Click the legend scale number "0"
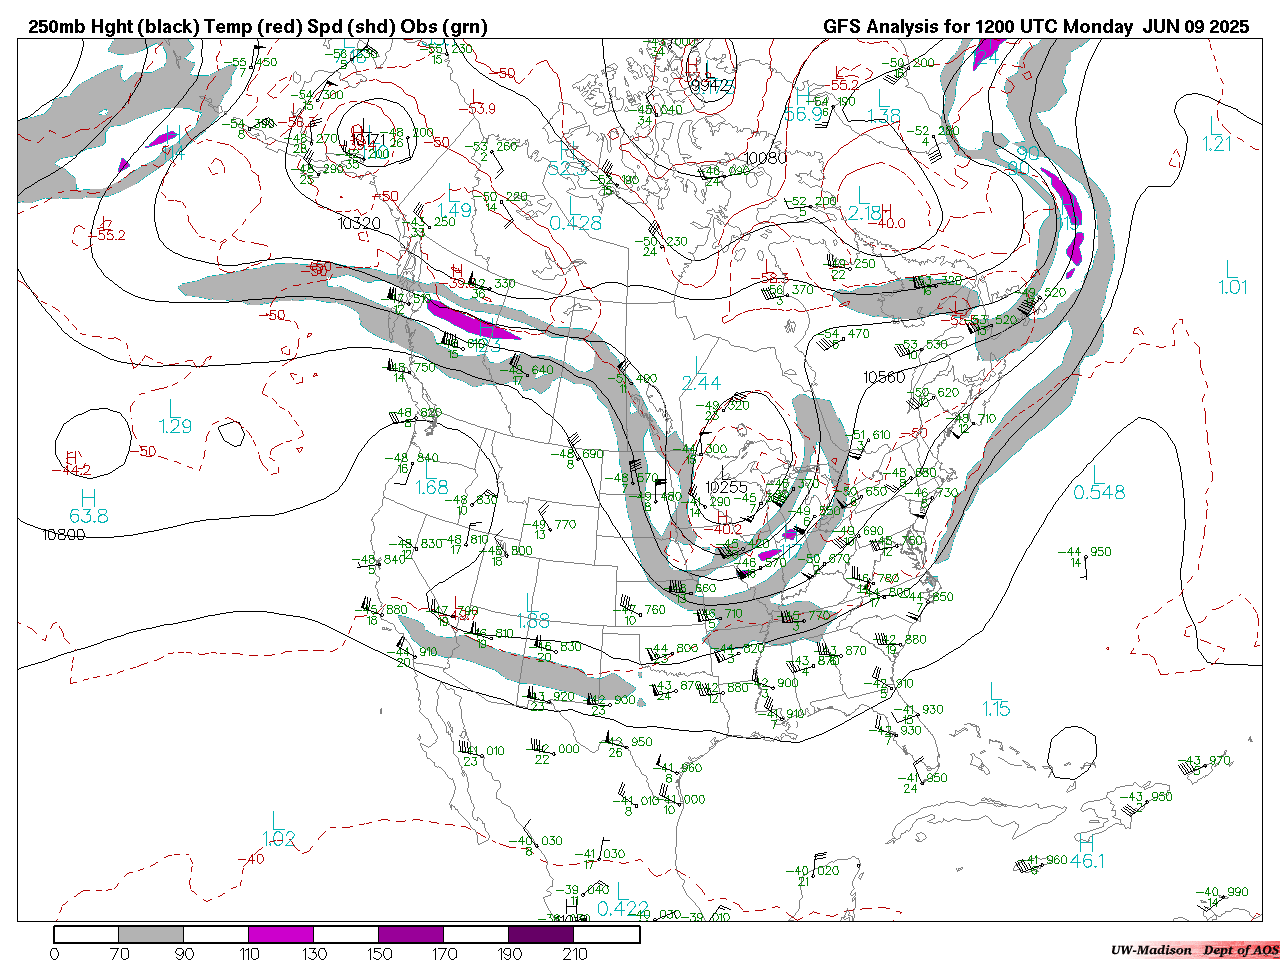1280x960 pixels. point(54,953)
